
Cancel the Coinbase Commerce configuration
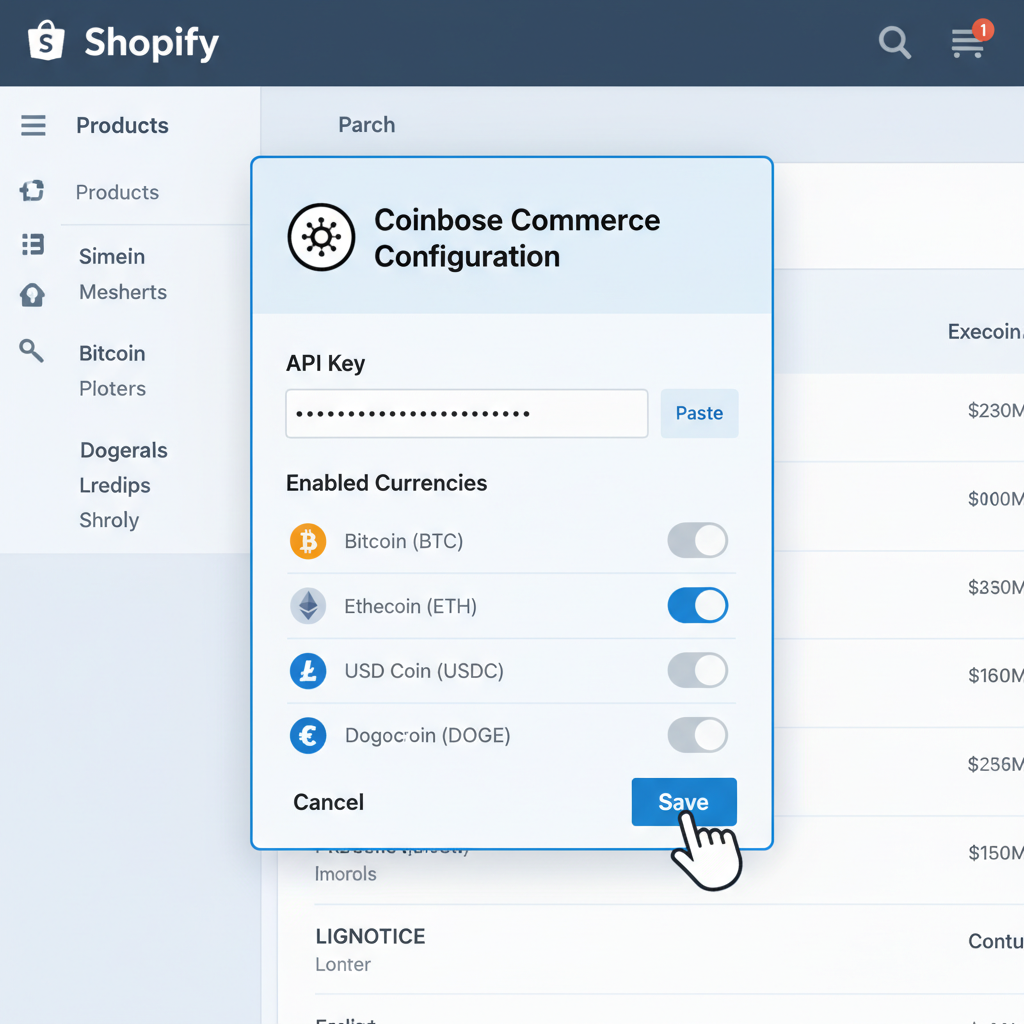(328, 801)
